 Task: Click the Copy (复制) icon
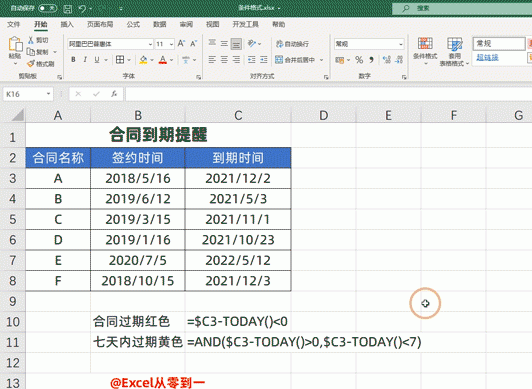pyautogui.click(x=31, y=52)
